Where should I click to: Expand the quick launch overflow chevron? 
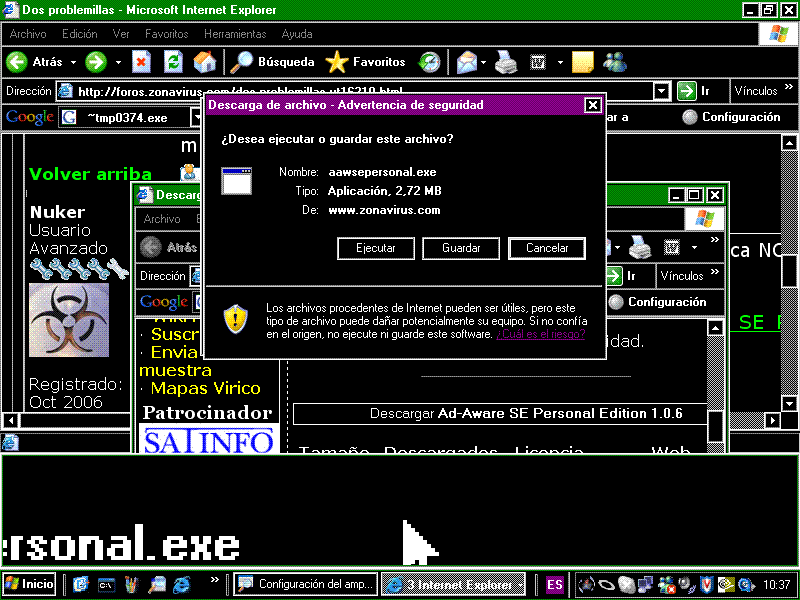click(x=214, y=579)
